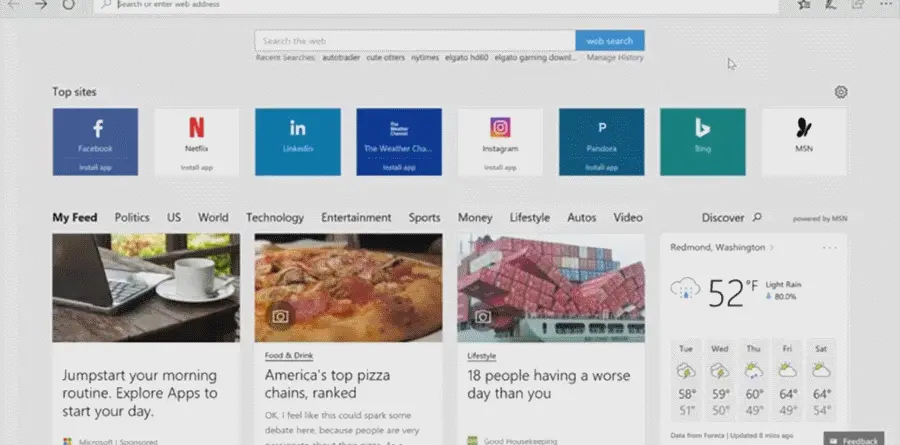
Task: Click the Search the web input field
Action: pos(415,41)
